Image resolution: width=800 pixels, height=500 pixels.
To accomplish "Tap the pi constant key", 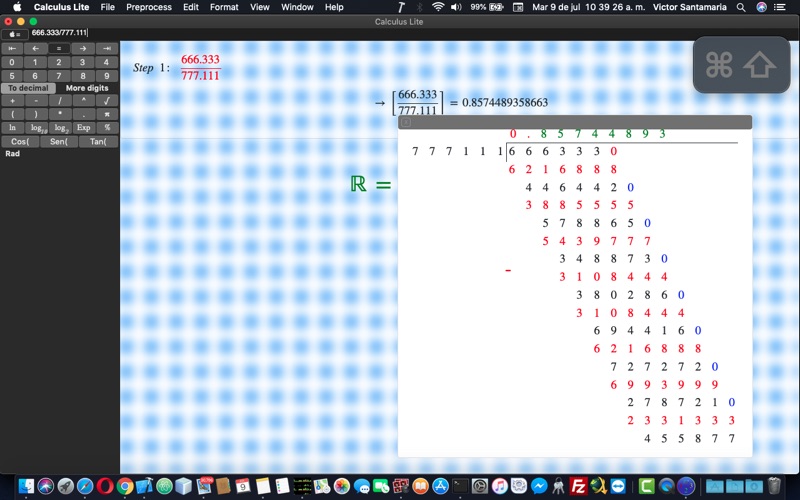I will click(107, 114).
